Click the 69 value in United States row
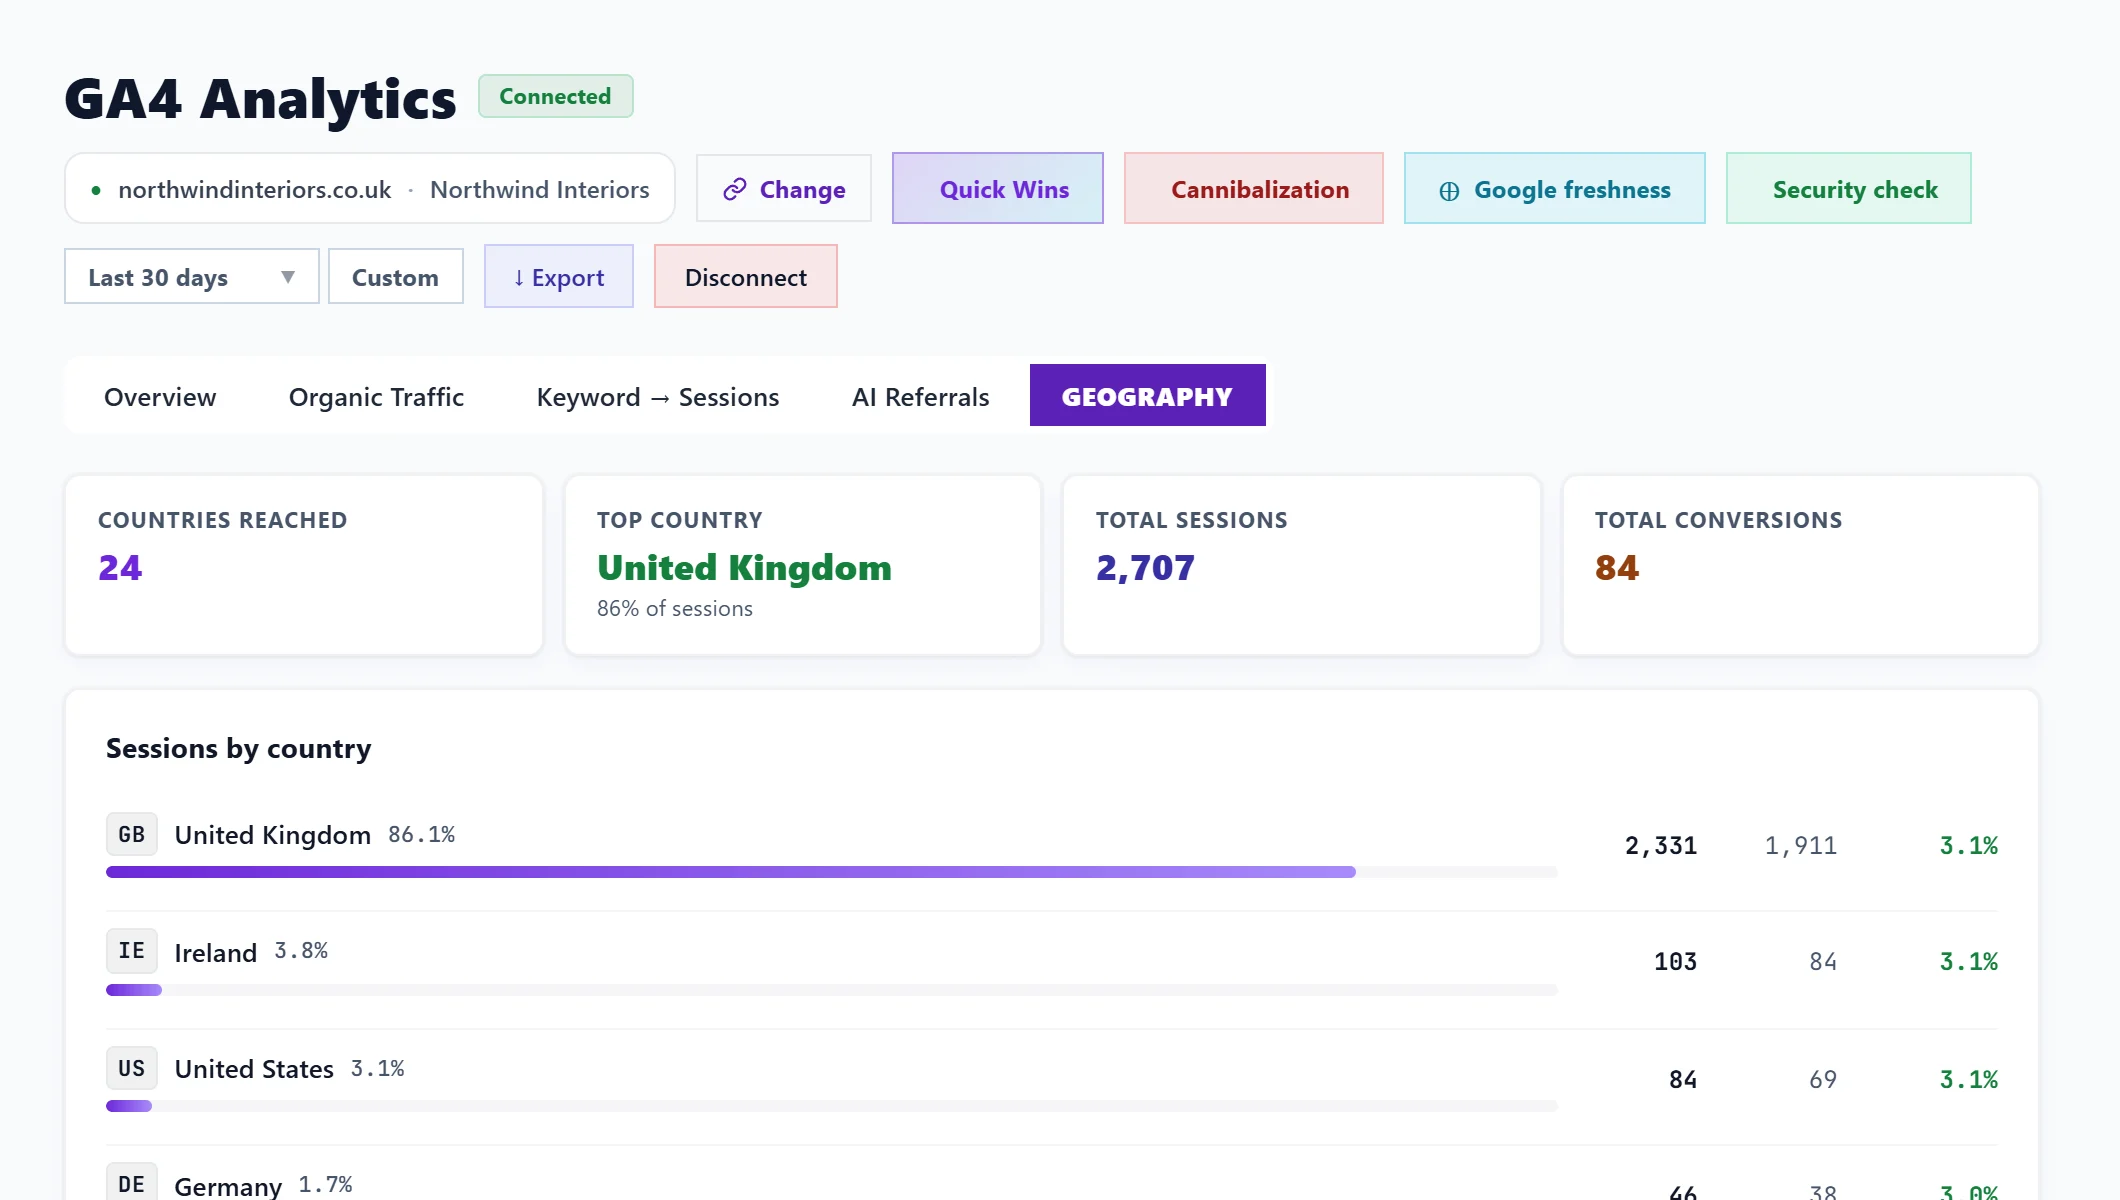 point(1823,1080)
